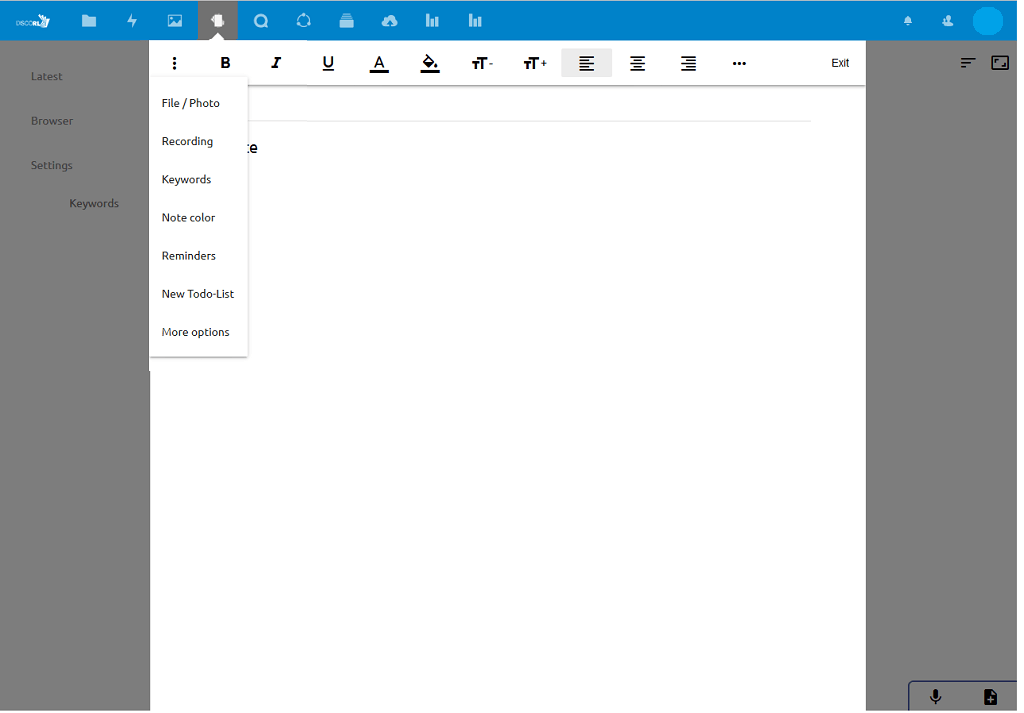Click the three-dot note menu button
The width and height of the screenshot is (1024, 713).
pyautogui.click(x=174, y=63)
